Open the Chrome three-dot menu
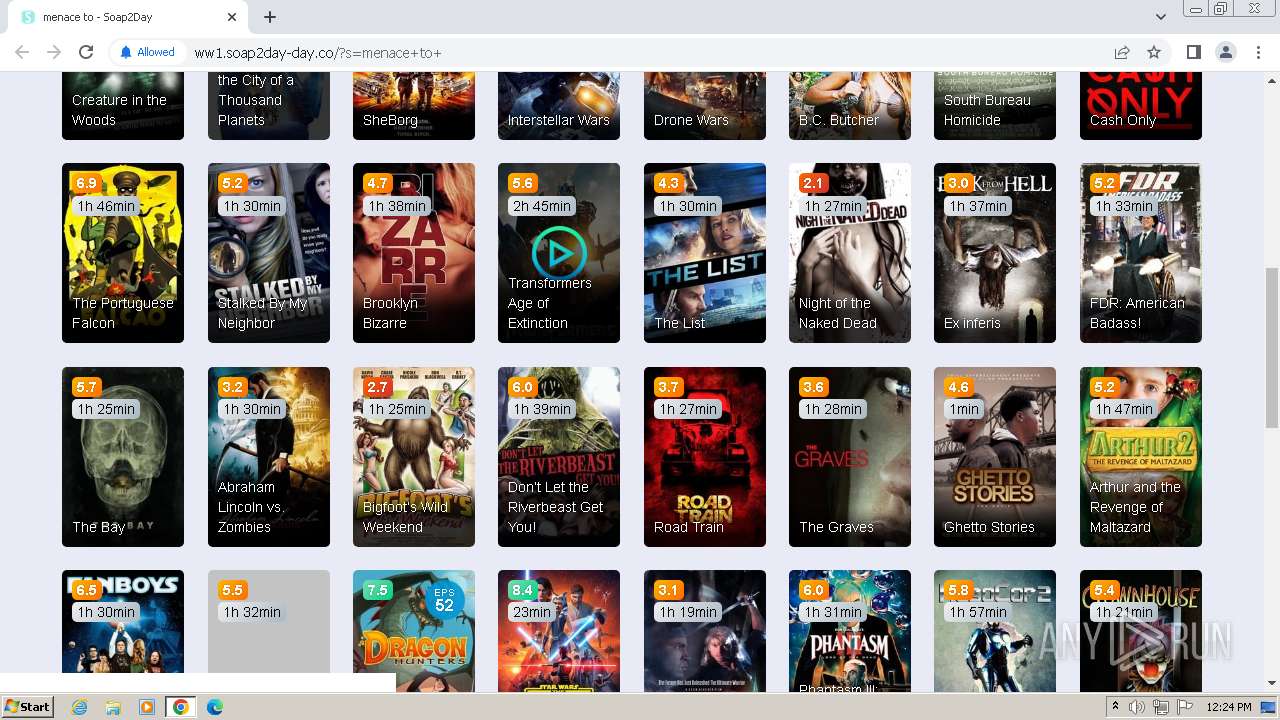The width and height of the screenshot is (1280, 720). pos(1258,52)
